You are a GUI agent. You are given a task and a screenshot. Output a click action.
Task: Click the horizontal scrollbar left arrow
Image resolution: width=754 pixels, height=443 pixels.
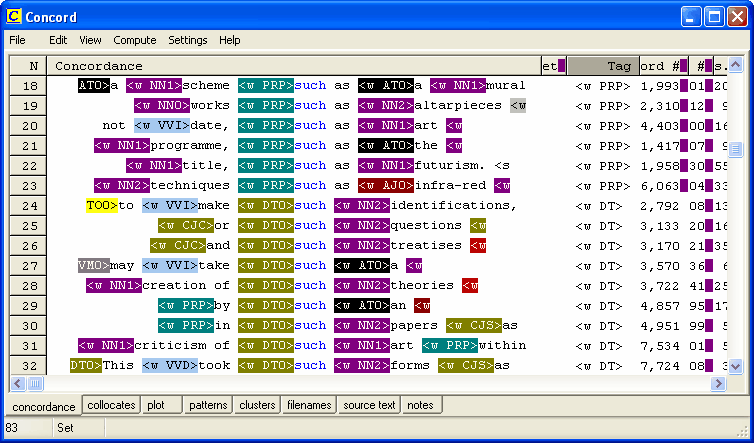18,384
